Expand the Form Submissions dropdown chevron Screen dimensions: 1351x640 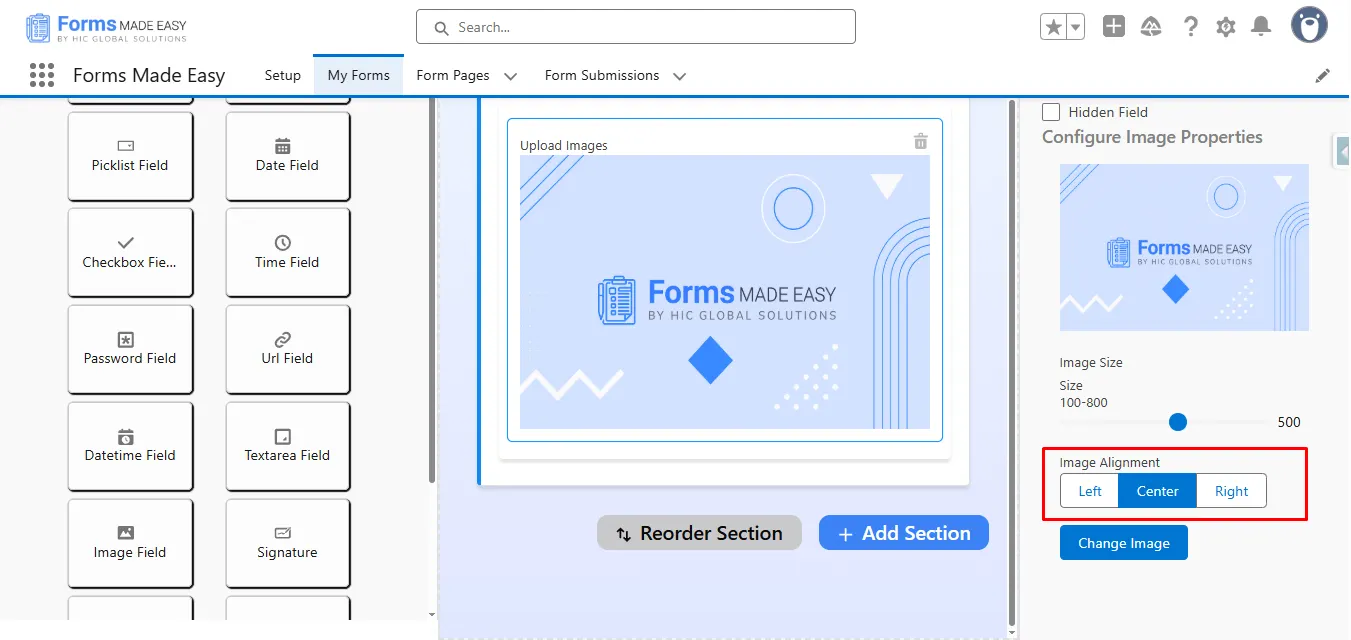(x=680, y=76)
